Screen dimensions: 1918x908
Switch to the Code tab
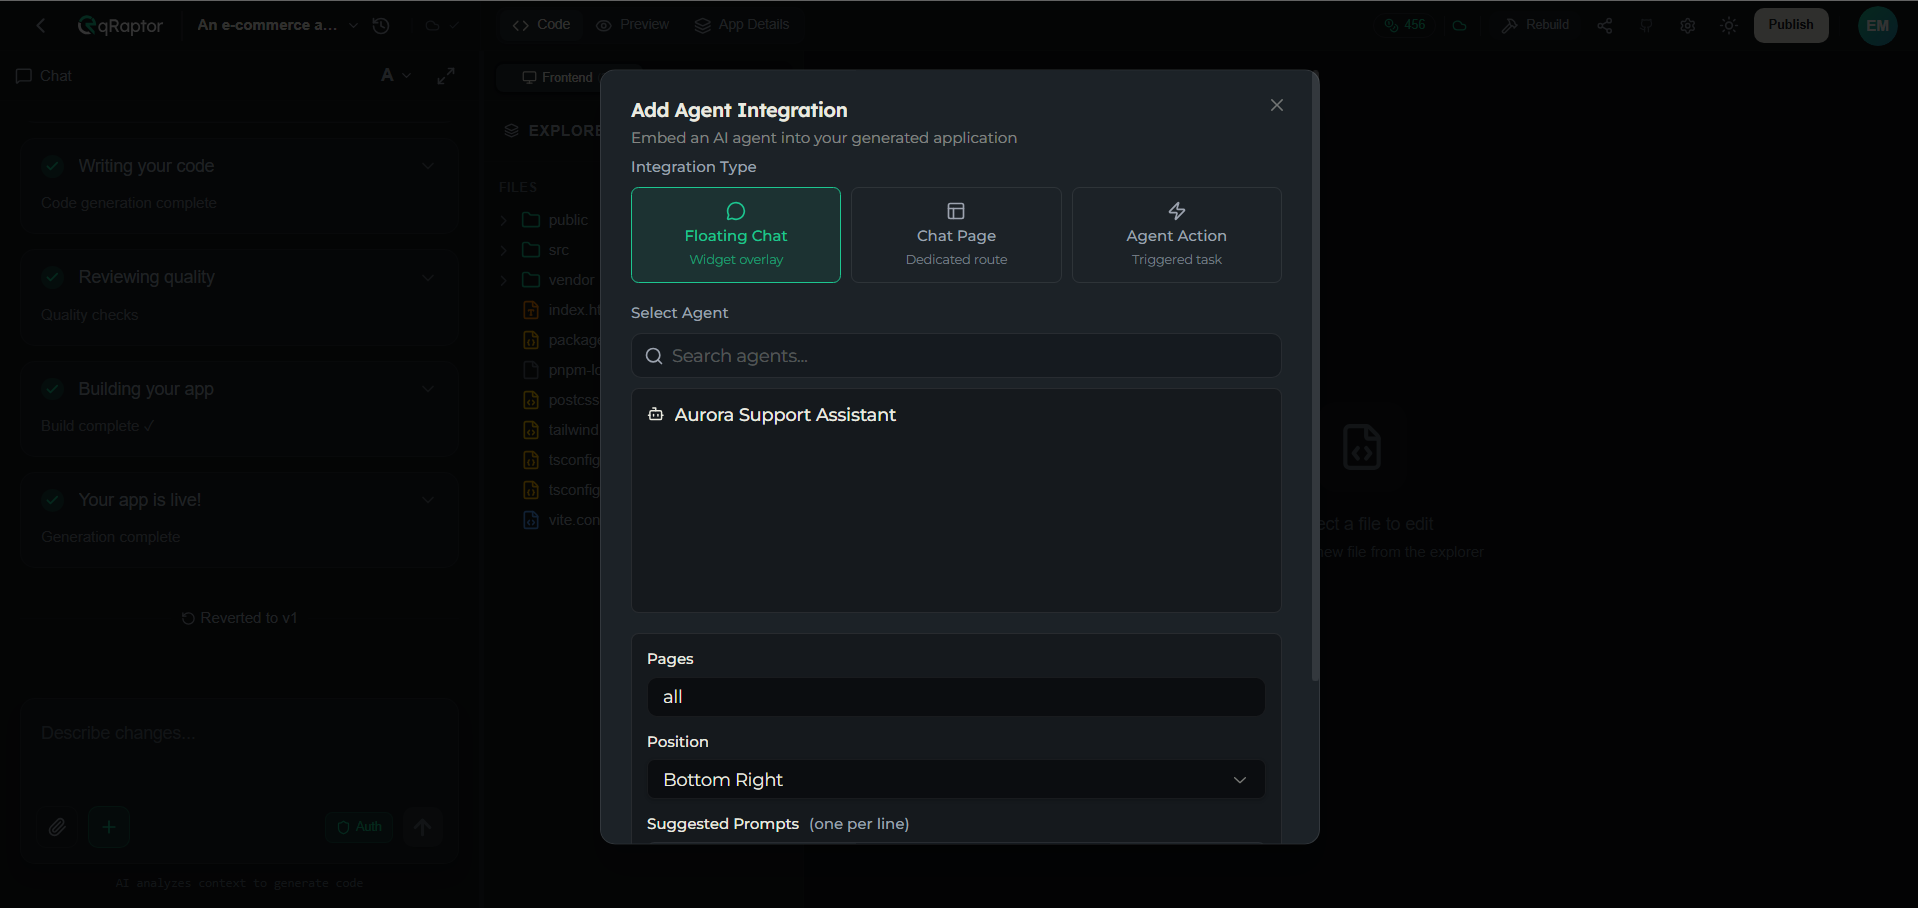coord(541,25)
